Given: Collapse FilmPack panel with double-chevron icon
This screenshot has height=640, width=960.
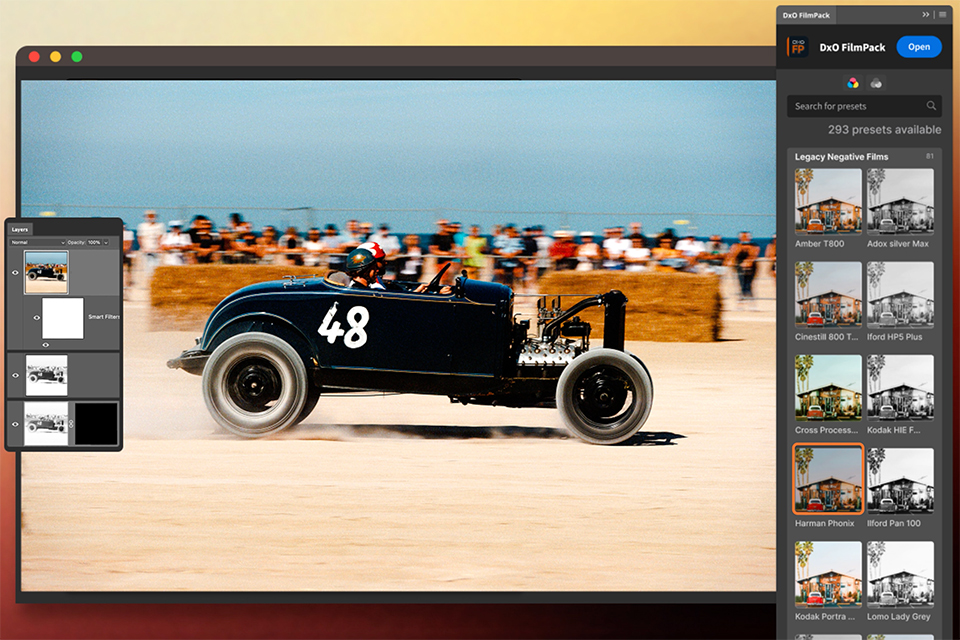Looking at the screenshot, I should [x=926, y=15].
